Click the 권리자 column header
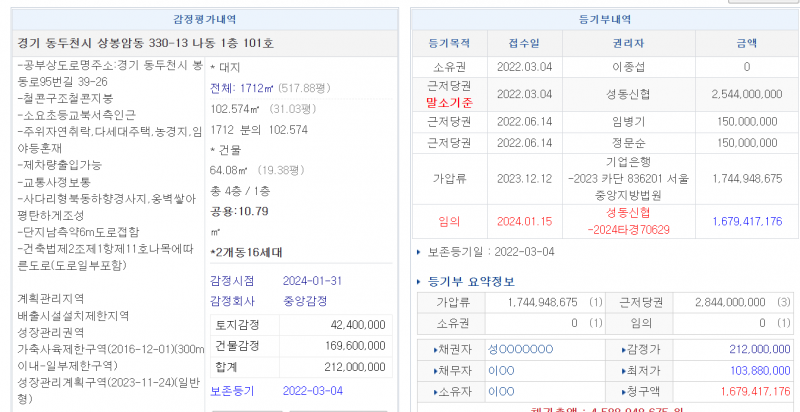Screen dimensions: 800x412 click(629, 43)
